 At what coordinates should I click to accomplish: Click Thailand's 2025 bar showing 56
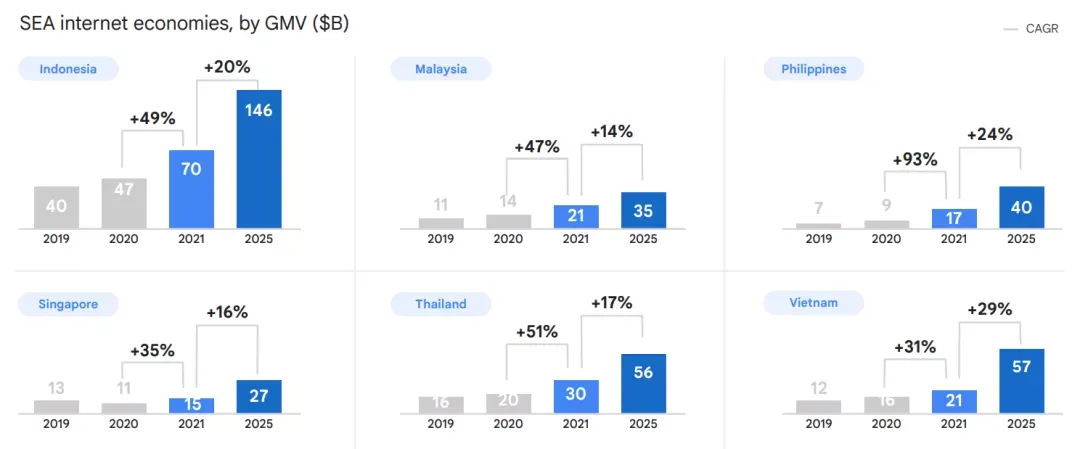(643, 384)
